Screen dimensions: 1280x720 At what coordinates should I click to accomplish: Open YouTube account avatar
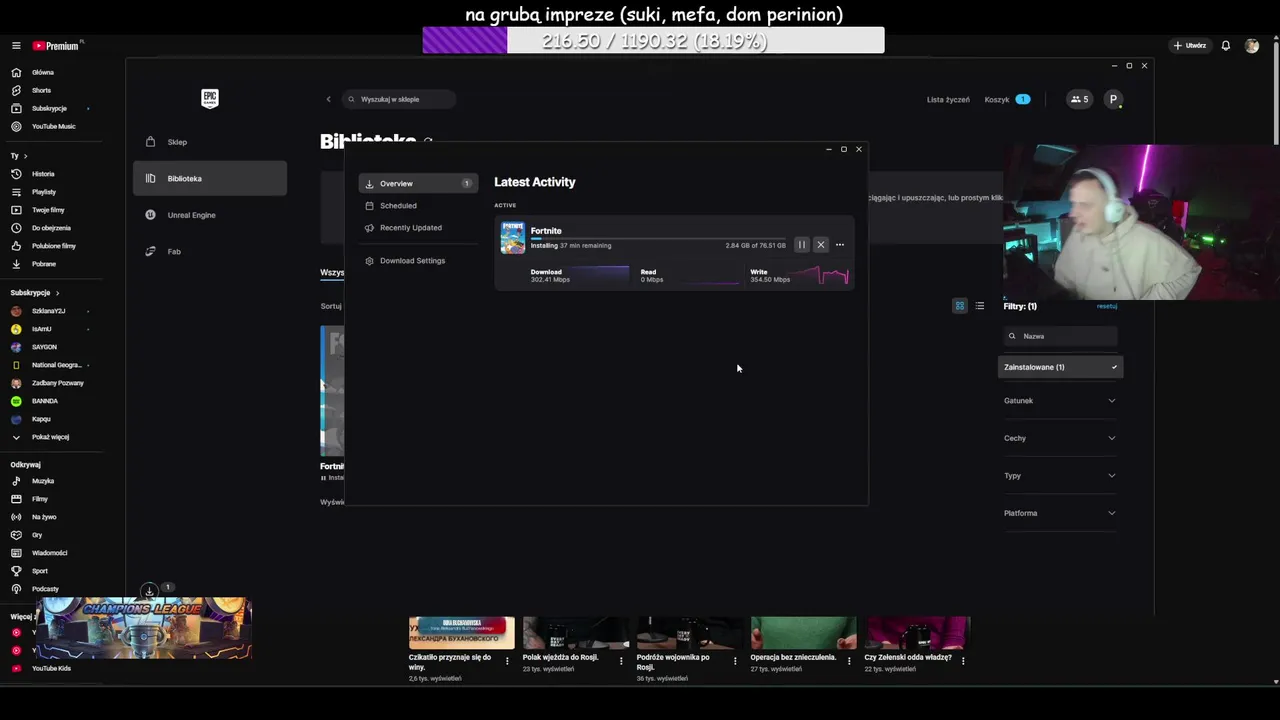coord(1252,46)
